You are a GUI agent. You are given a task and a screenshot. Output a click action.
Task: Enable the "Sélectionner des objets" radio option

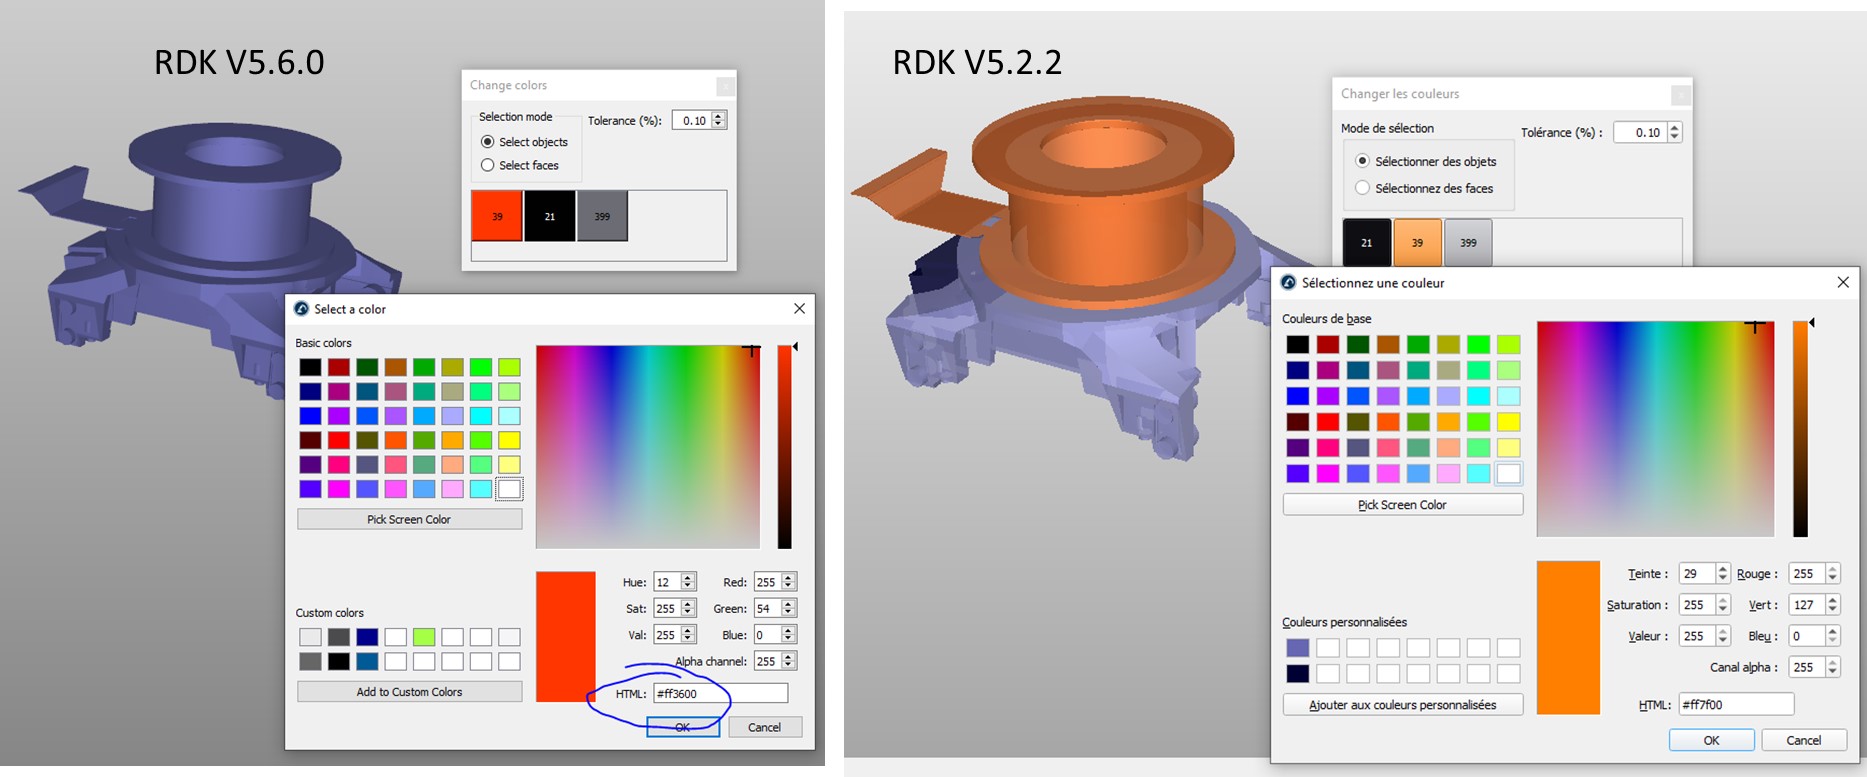1362,161
